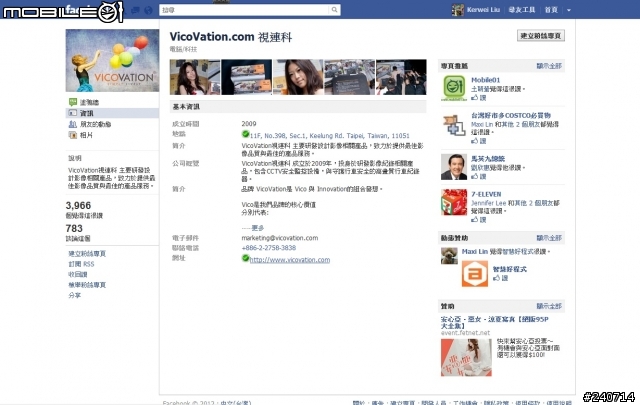Click the 783 talking-about count
The height and width of the screenshot is (405, 640).
pos(74,228)
